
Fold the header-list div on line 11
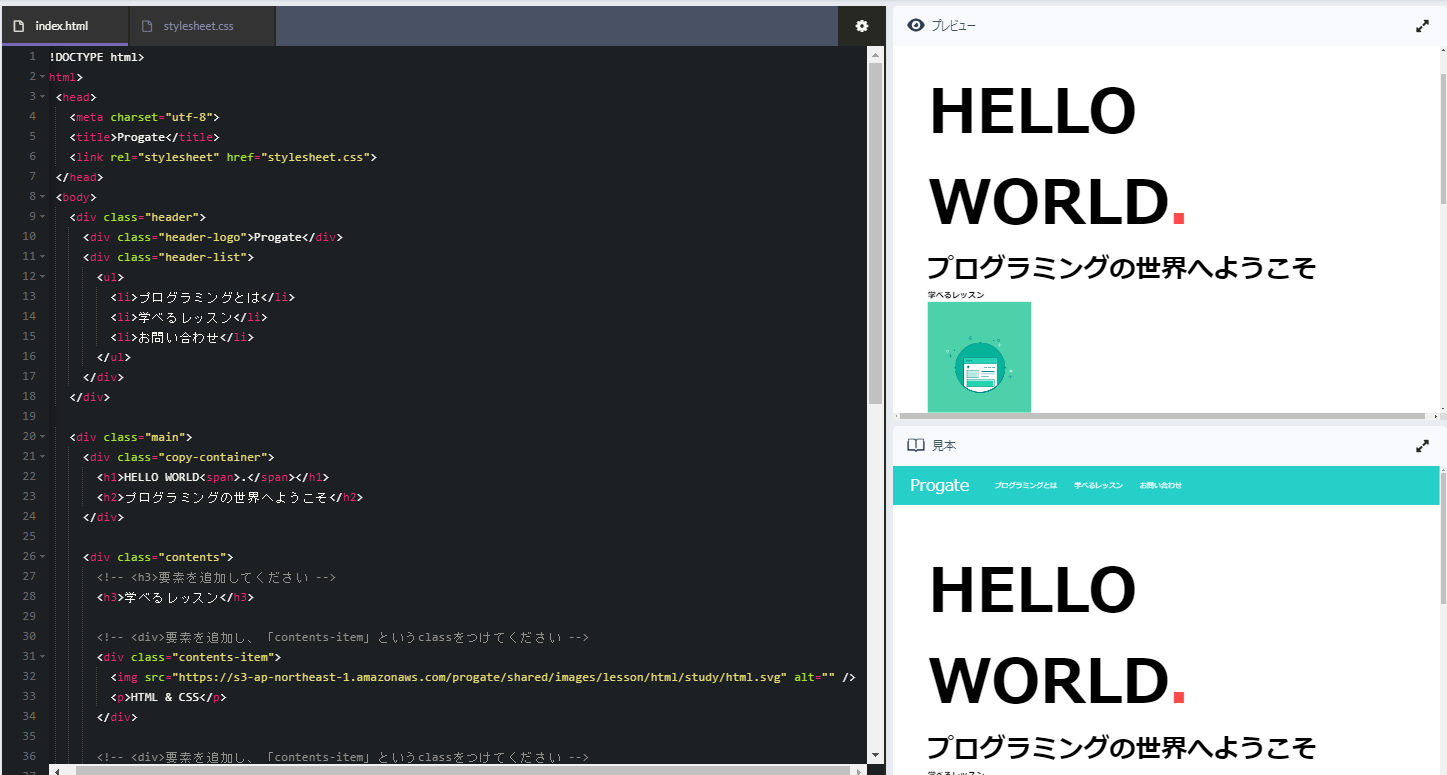click(x=42, y=257)
